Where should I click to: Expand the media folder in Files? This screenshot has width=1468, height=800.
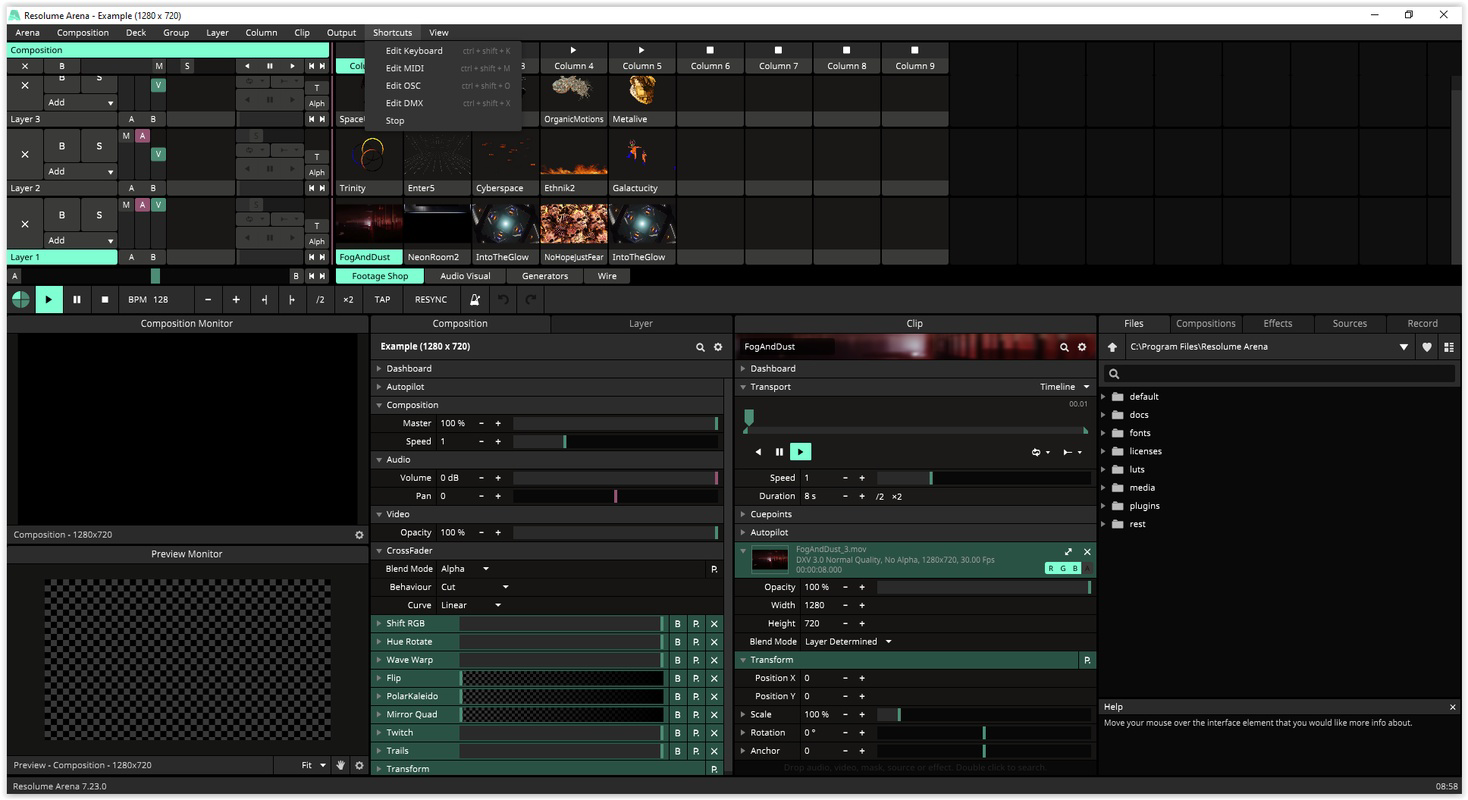click(x=1104, y=488)
